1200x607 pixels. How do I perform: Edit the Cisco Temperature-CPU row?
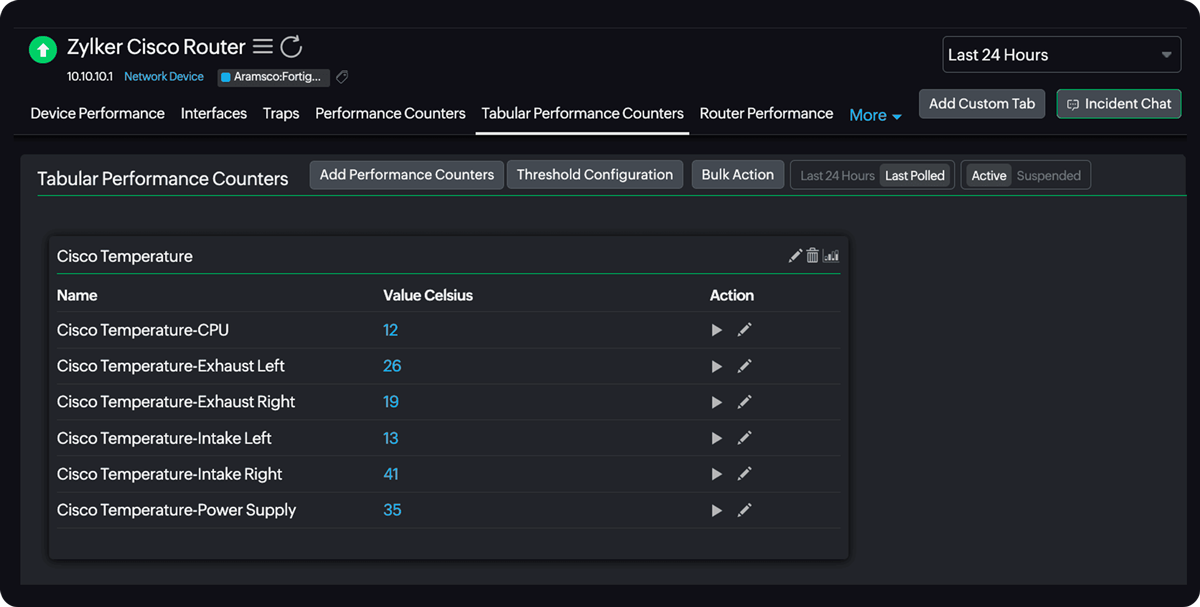pos(745,329)
